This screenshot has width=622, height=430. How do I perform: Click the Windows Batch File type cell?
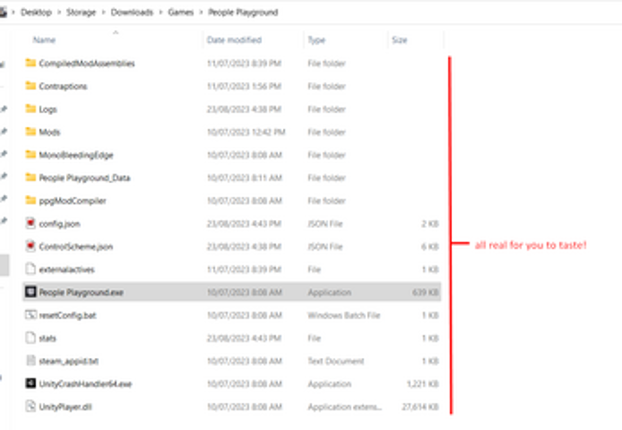[x=344, y=316]
